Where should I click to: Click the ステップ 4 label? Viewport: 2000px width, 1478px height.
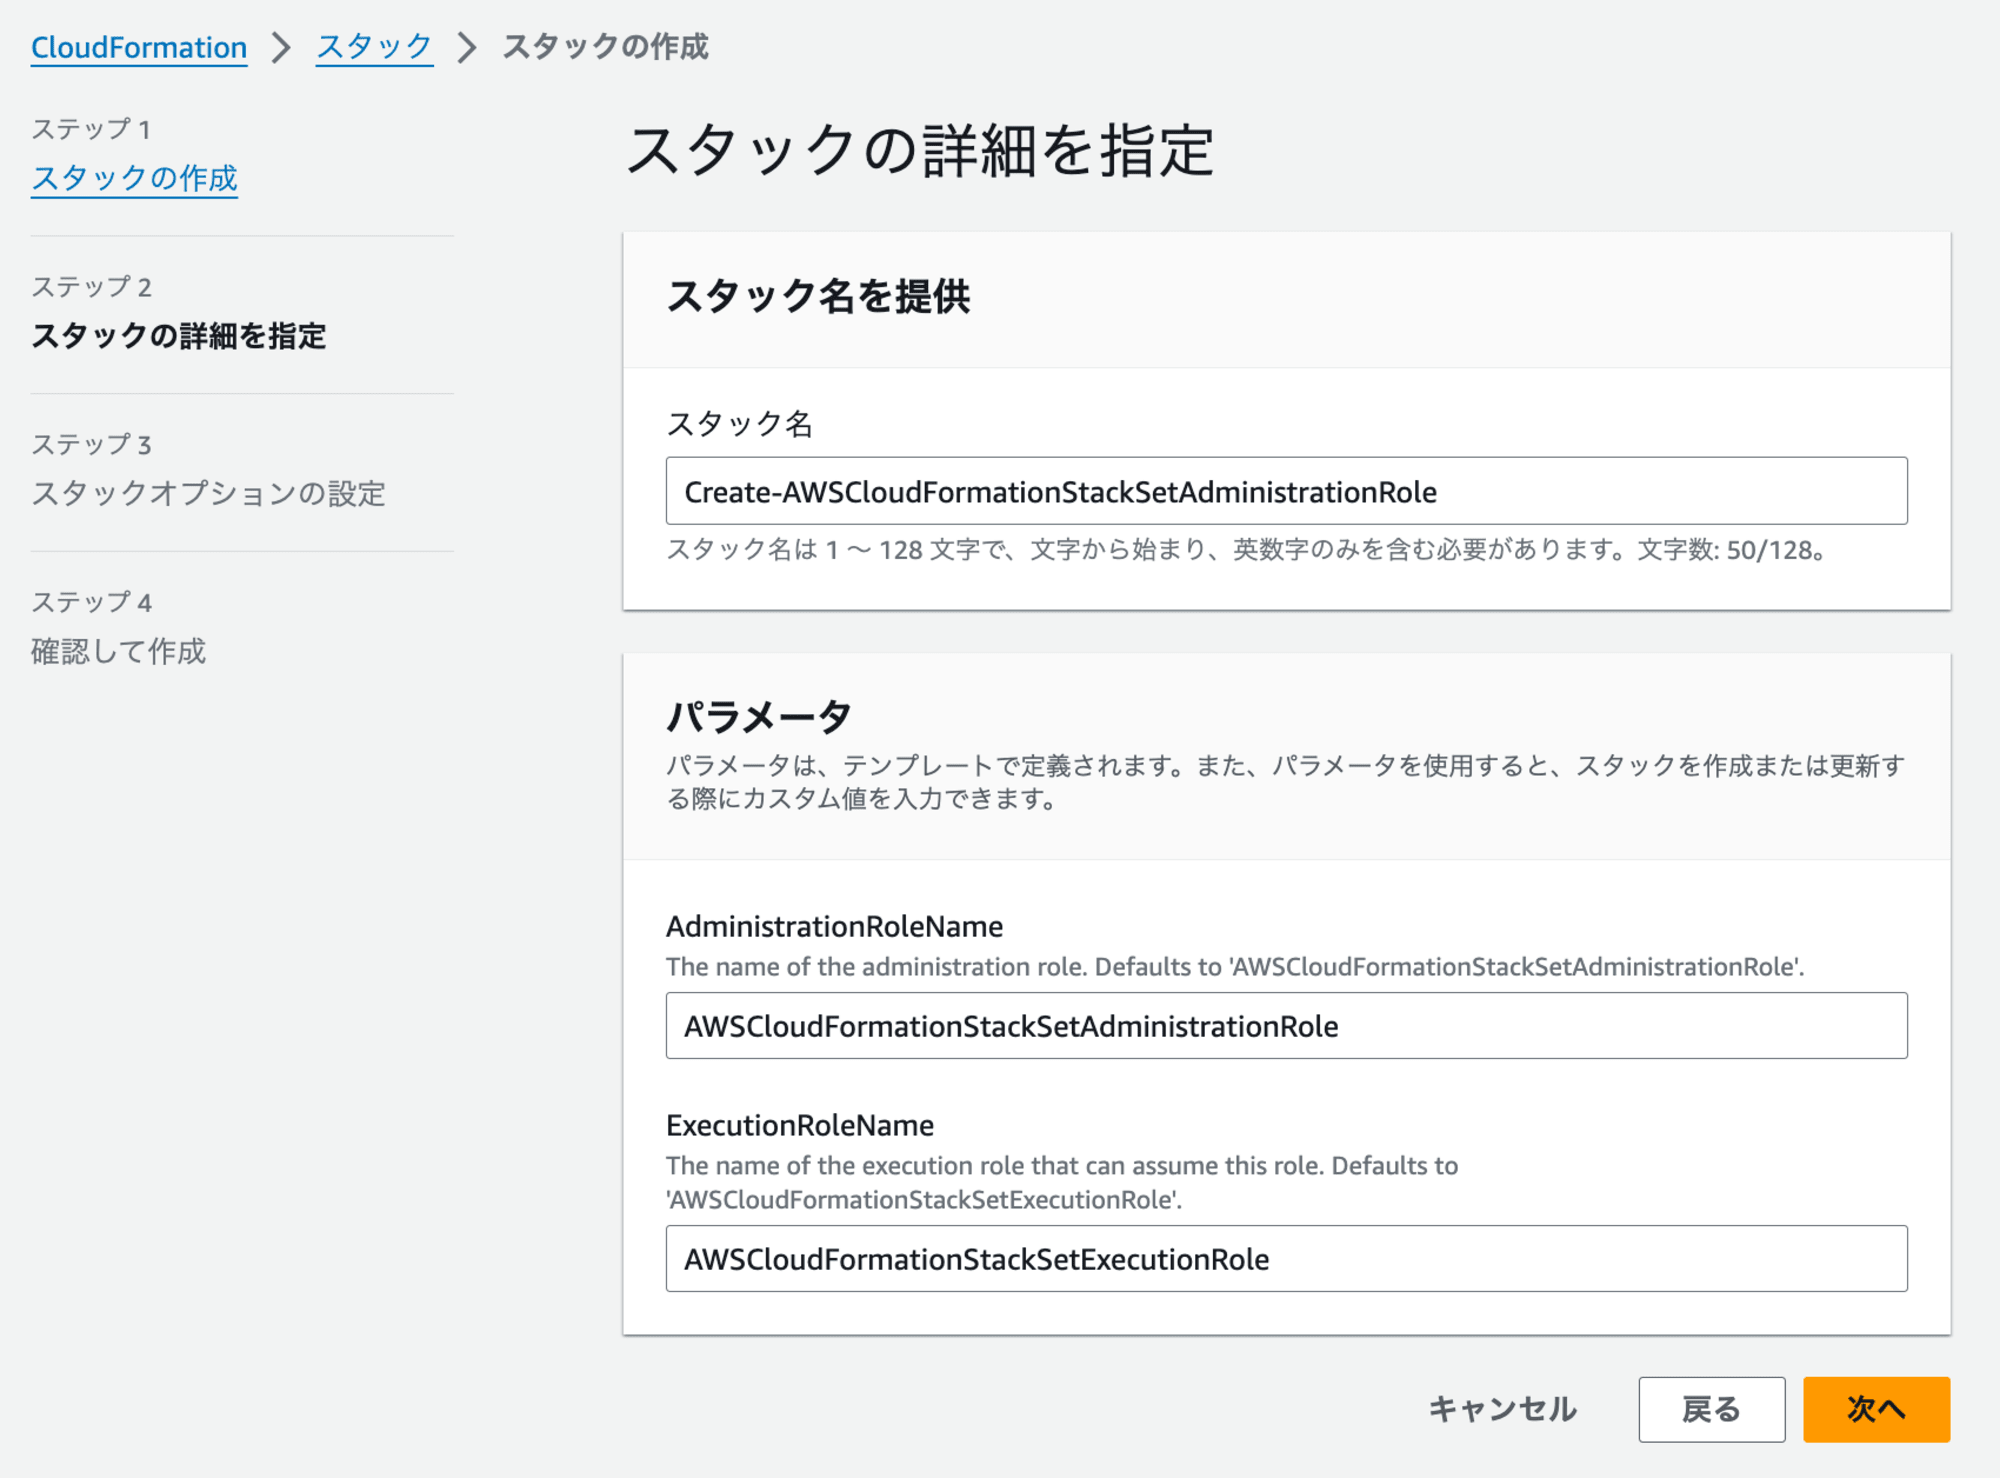click(91, 602)
